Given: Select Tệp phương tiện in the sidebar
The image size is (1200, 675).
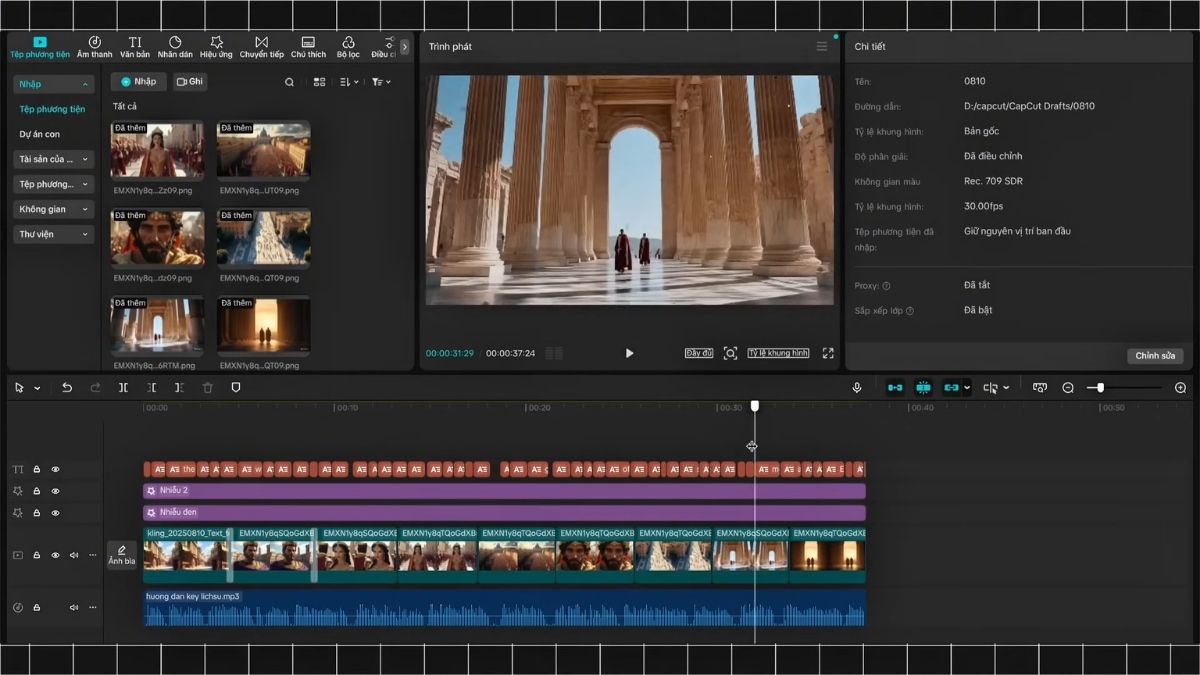Looking at the screenshot, I should pyautogui.click(x=52, y=108).
